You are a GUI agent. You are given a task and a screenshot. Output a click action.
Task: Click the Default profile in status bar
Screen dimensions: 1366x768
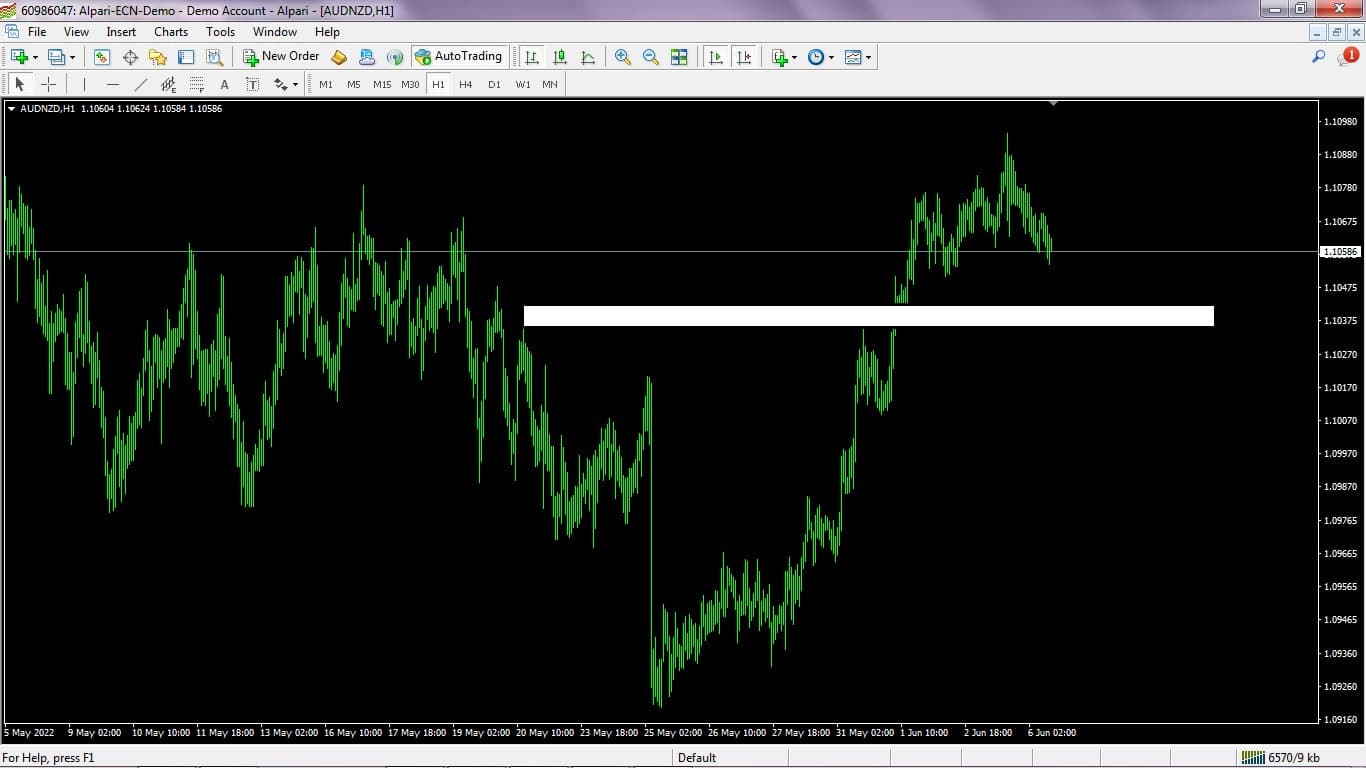[x=697, y=758]
